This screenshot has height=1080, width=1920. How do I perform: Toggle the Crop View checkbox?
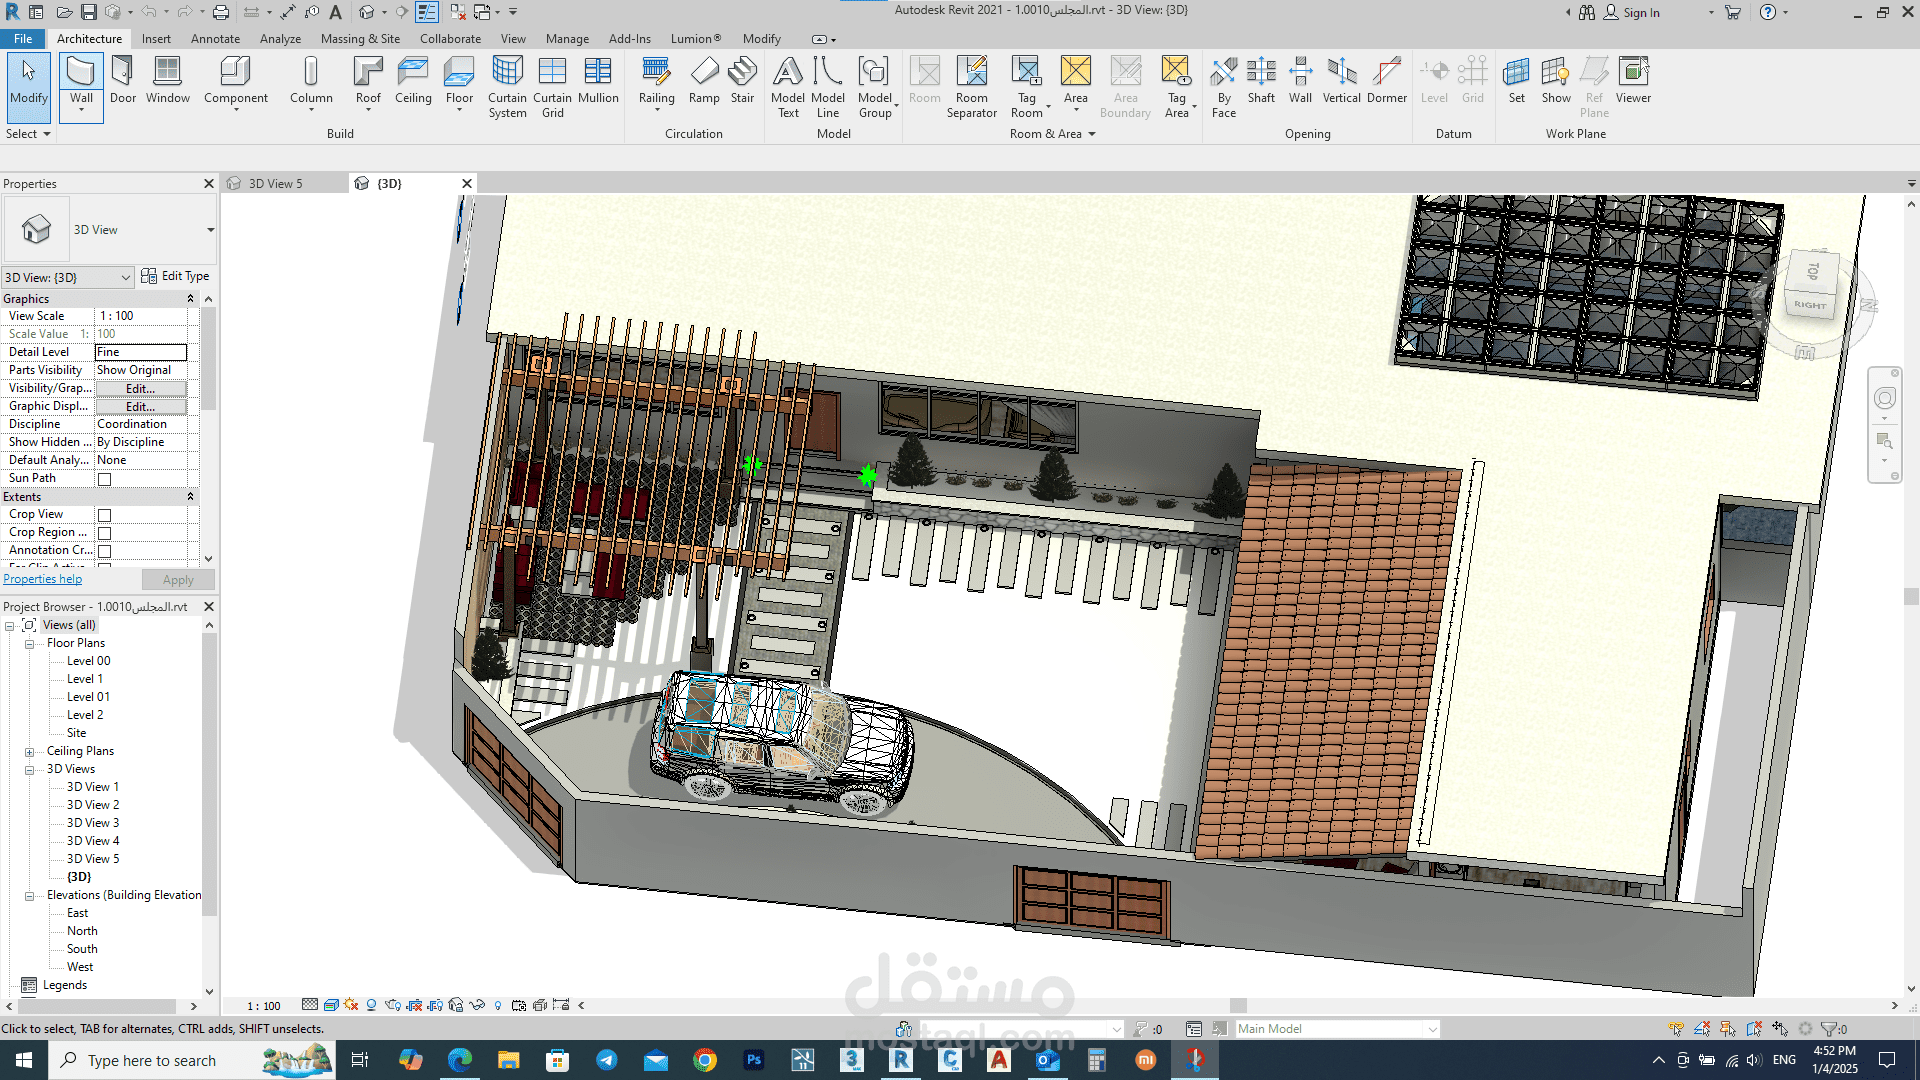(104, 515)
